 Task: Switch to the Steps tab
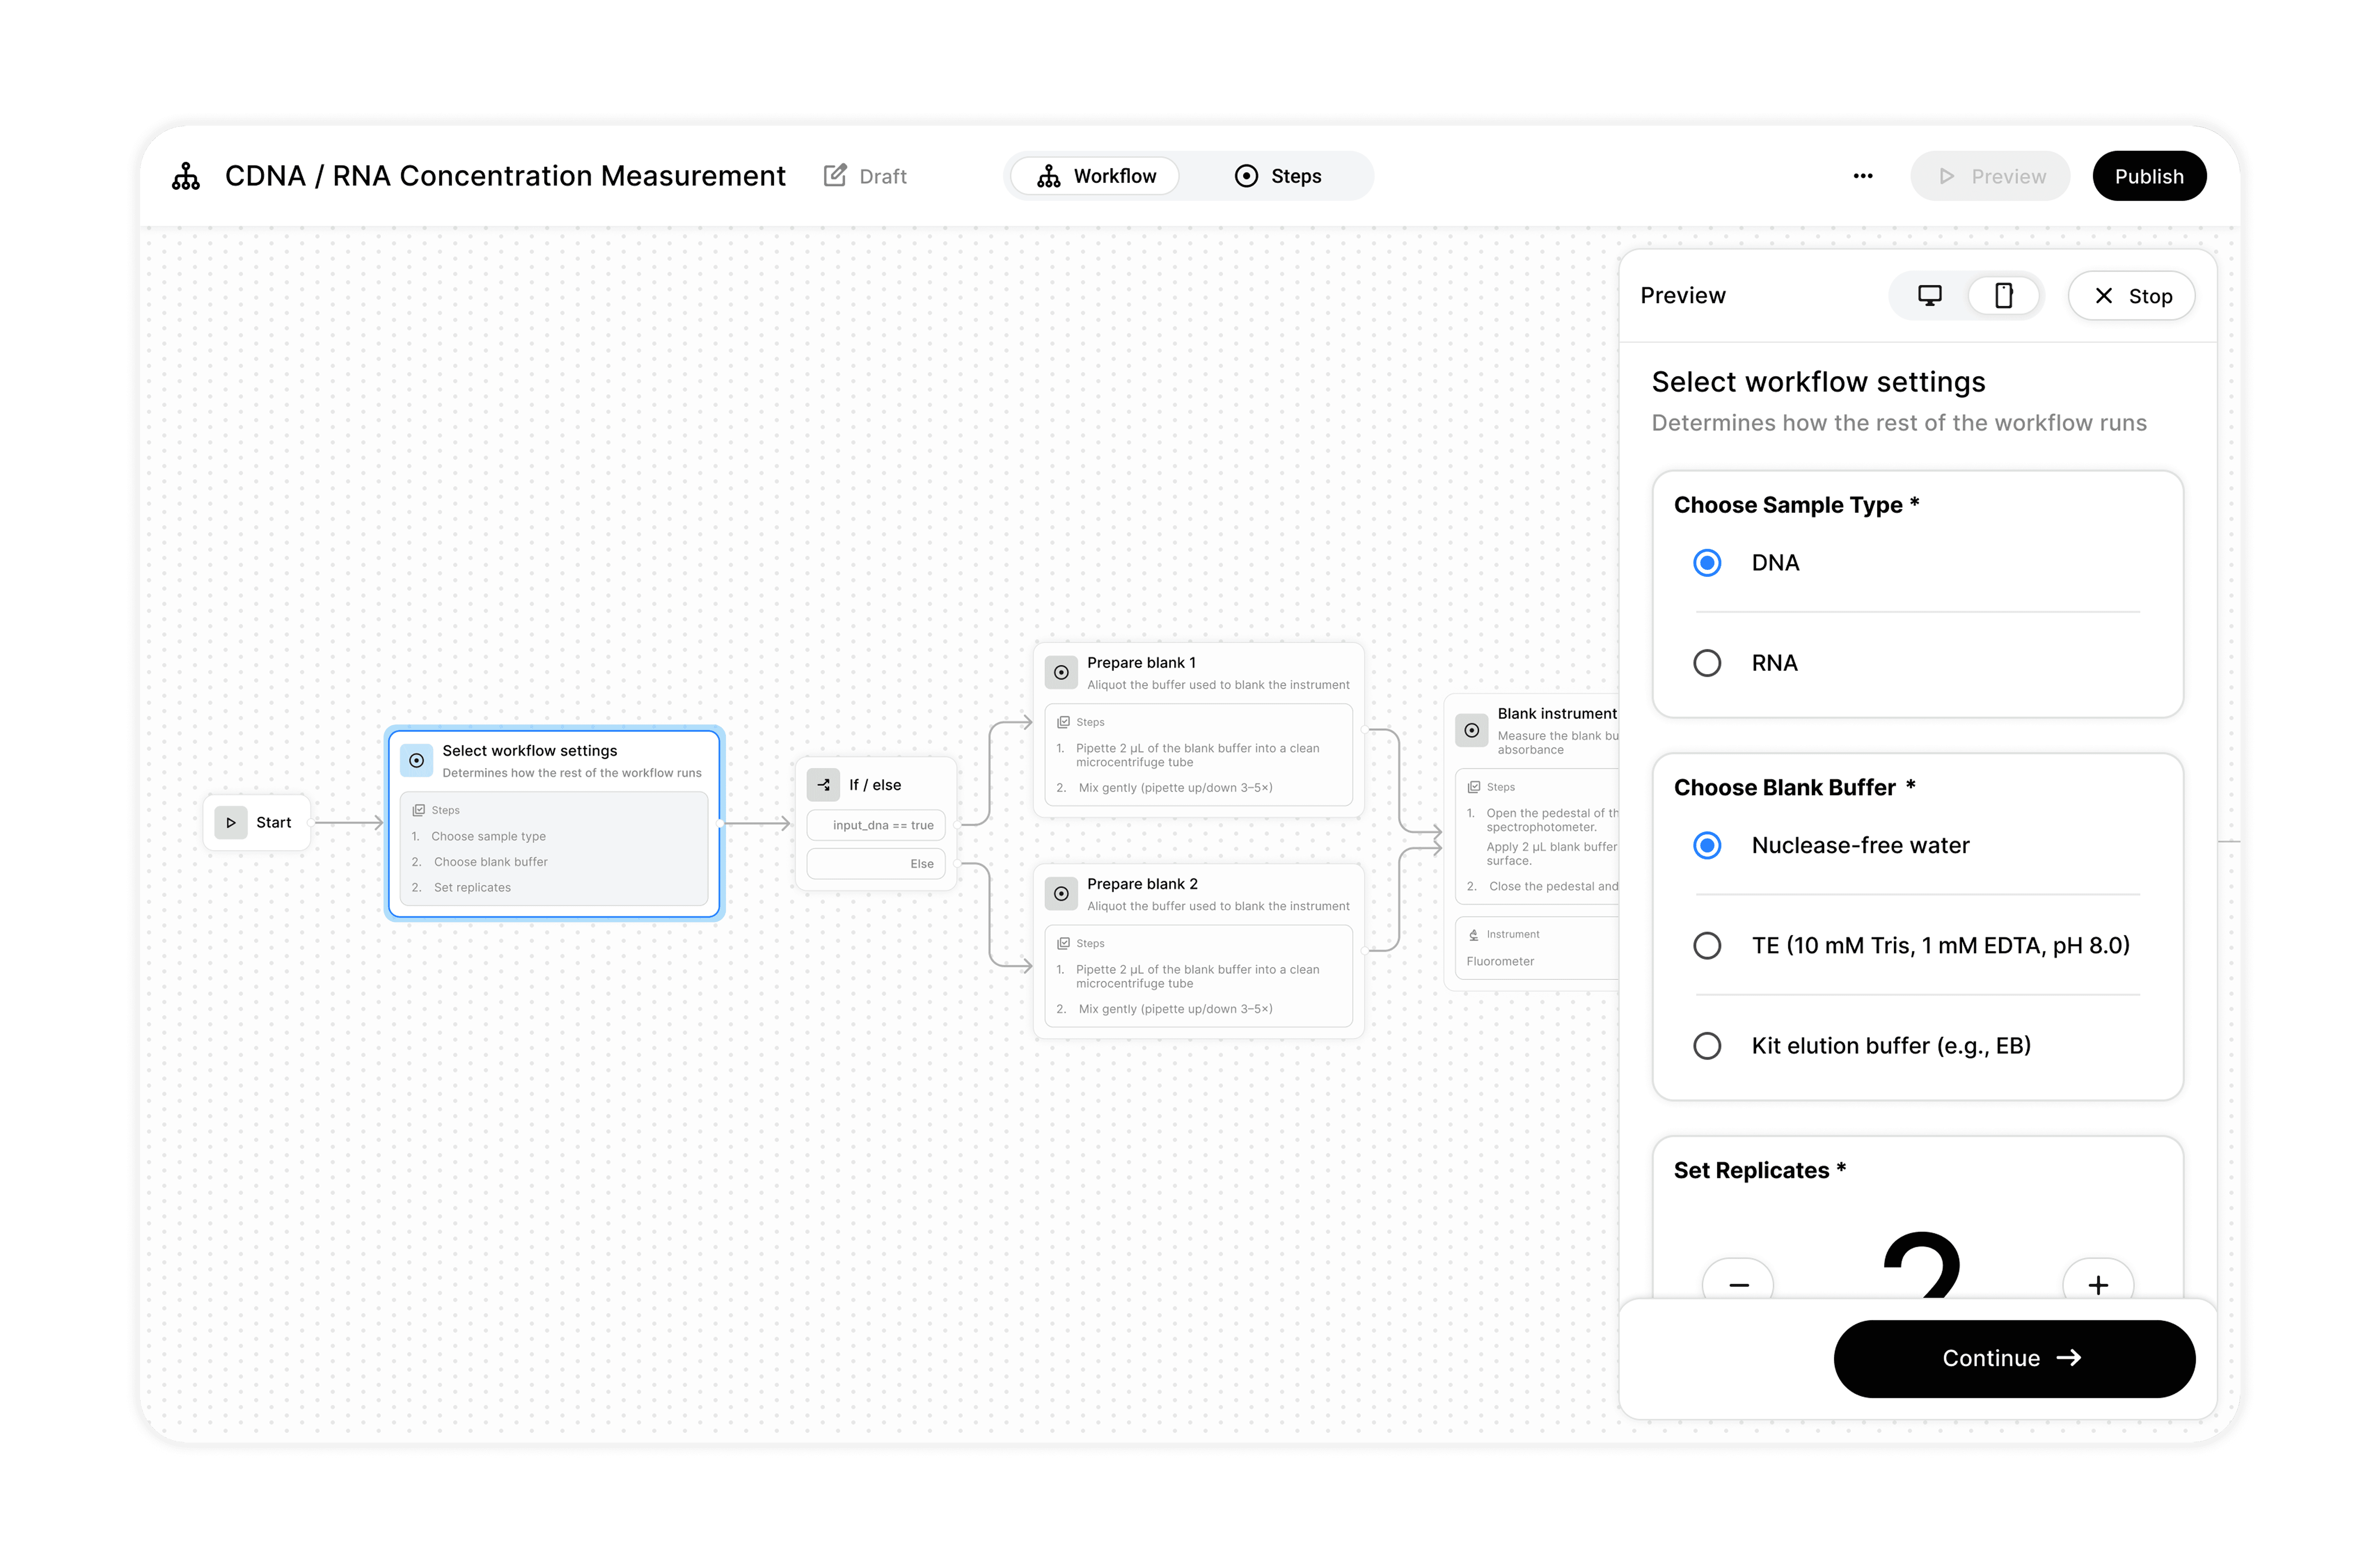[x=1278, y=176]
